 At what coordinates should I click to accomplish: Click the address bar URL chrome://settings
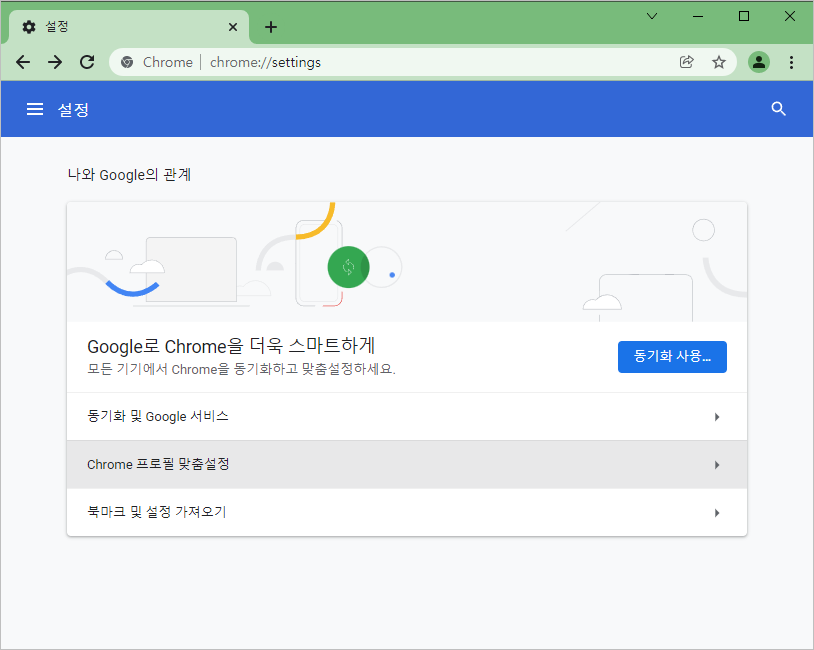click(265, 62)
